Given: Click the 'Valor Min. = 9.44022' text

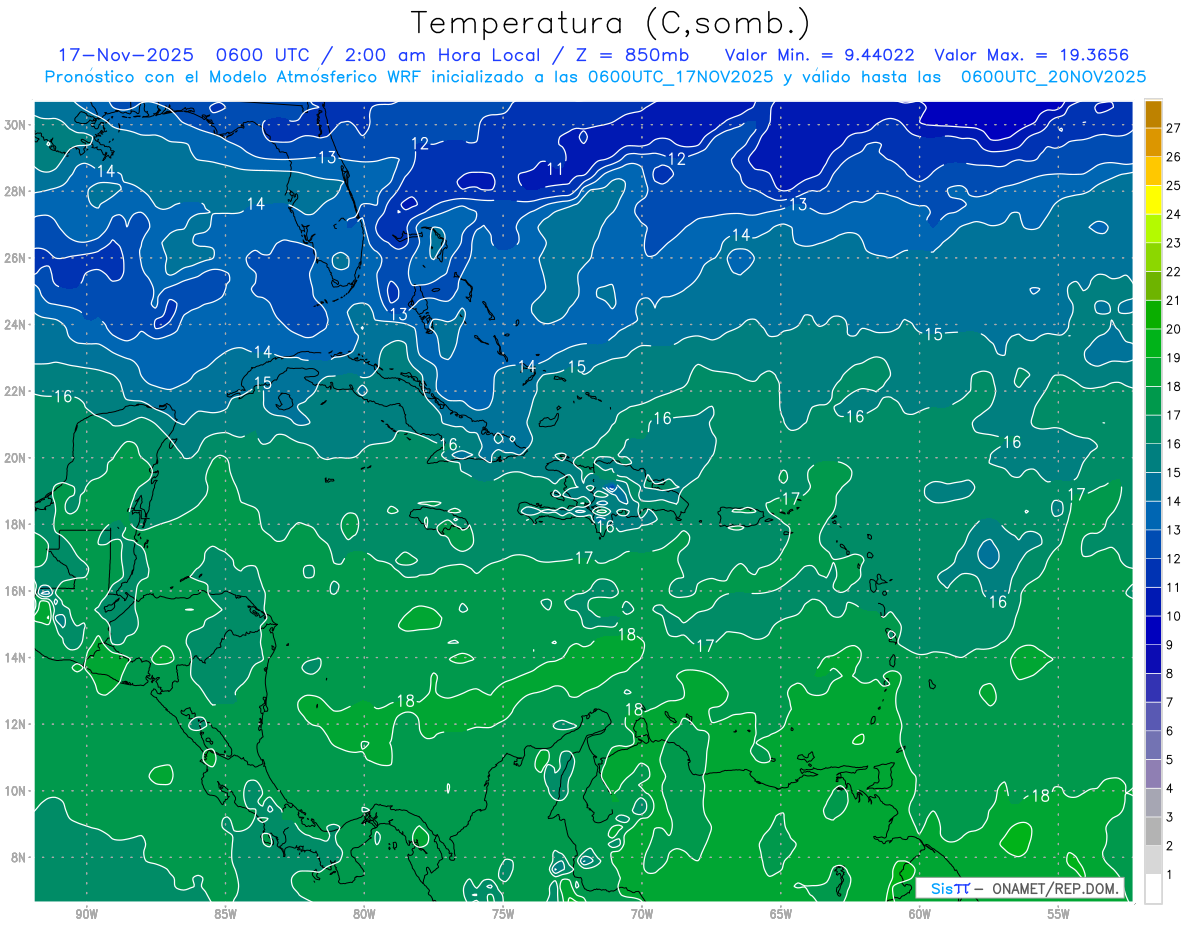Looking at the screenshot, I should [819, 55].
